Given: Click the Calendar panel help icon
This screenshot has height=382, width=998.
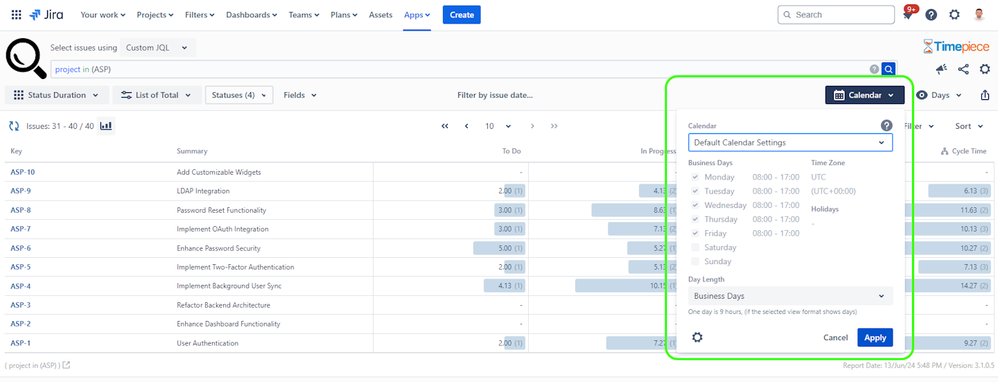Looking at the screenshot, I should click(887, 125).
